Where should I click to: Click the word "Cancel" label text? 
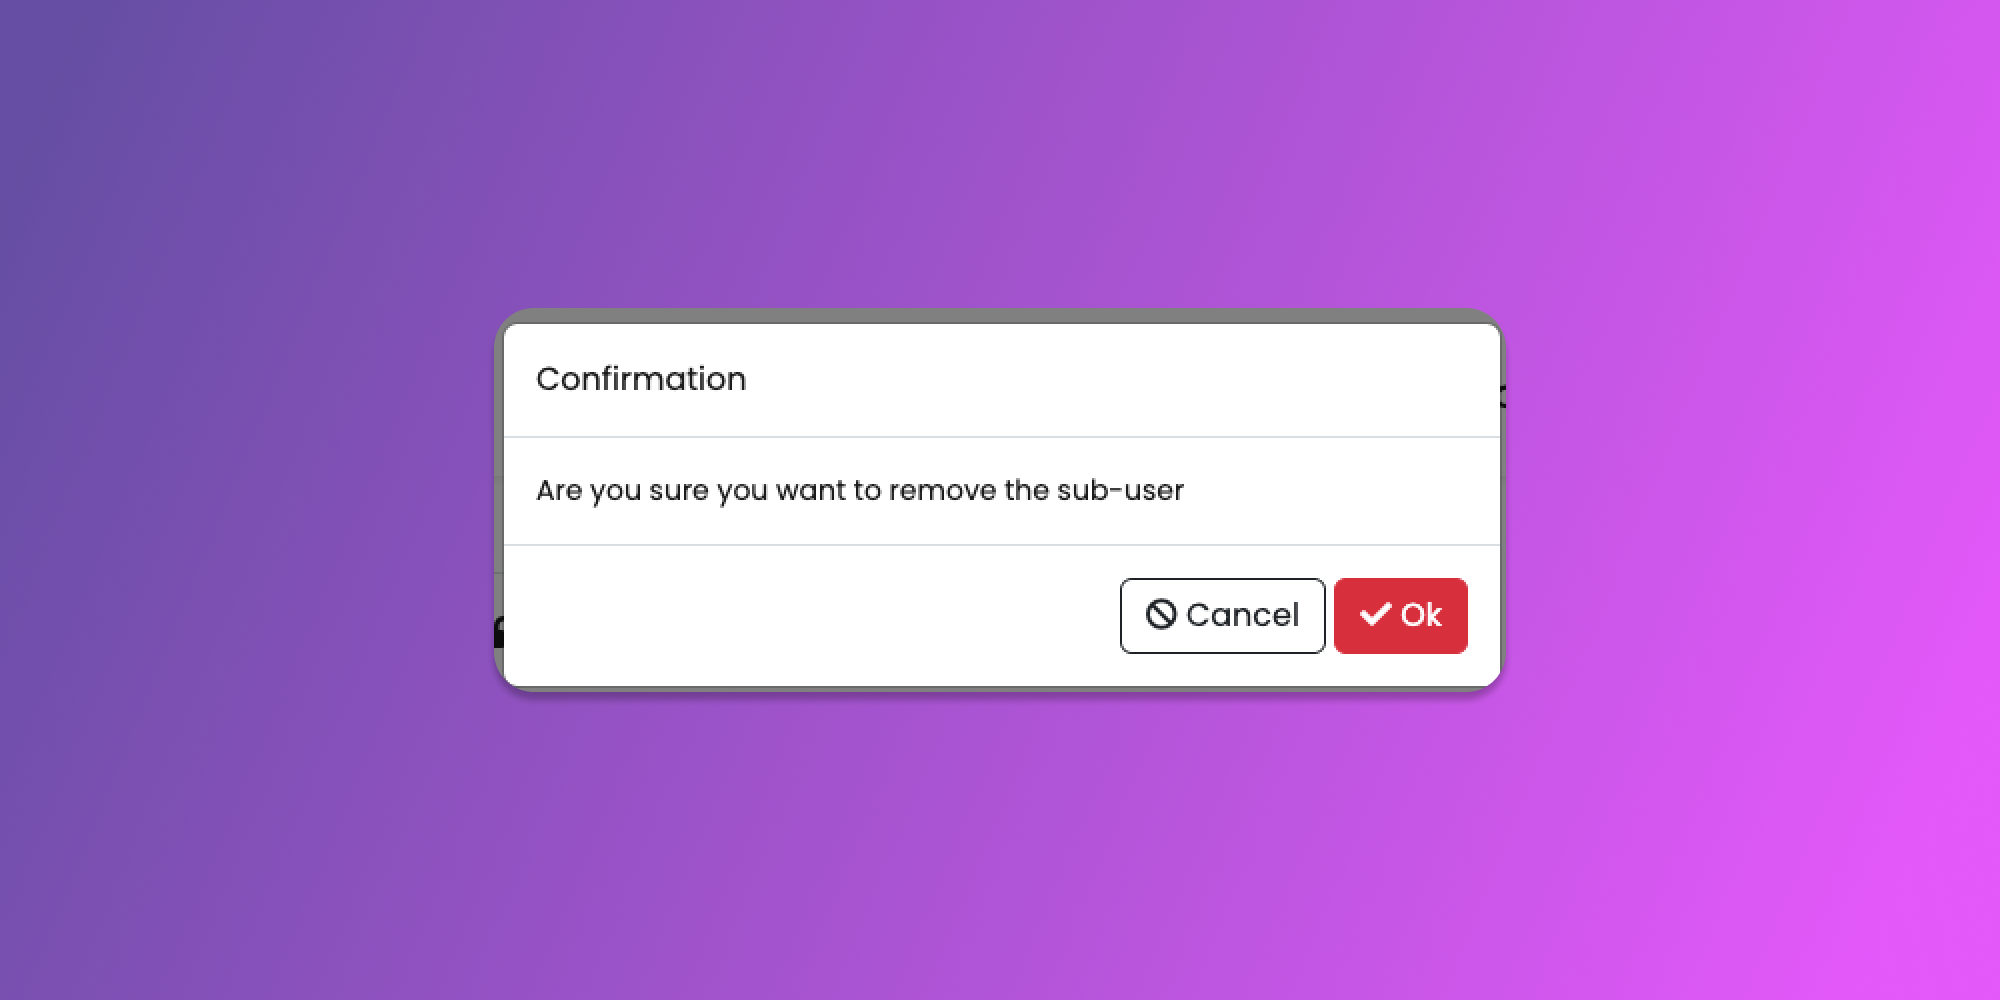[1242, 615]
